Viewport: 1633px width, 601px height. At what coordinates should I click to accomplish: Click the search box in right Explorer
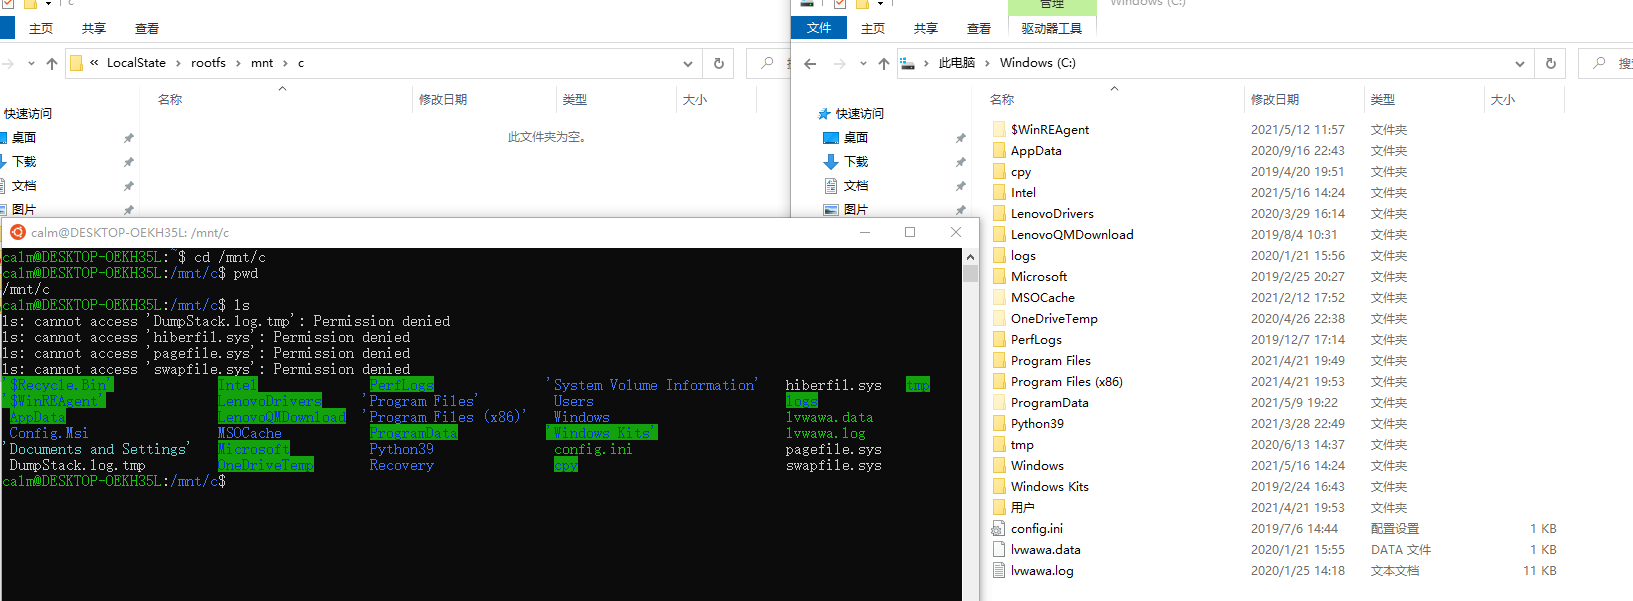click(x=1606, y=63)
